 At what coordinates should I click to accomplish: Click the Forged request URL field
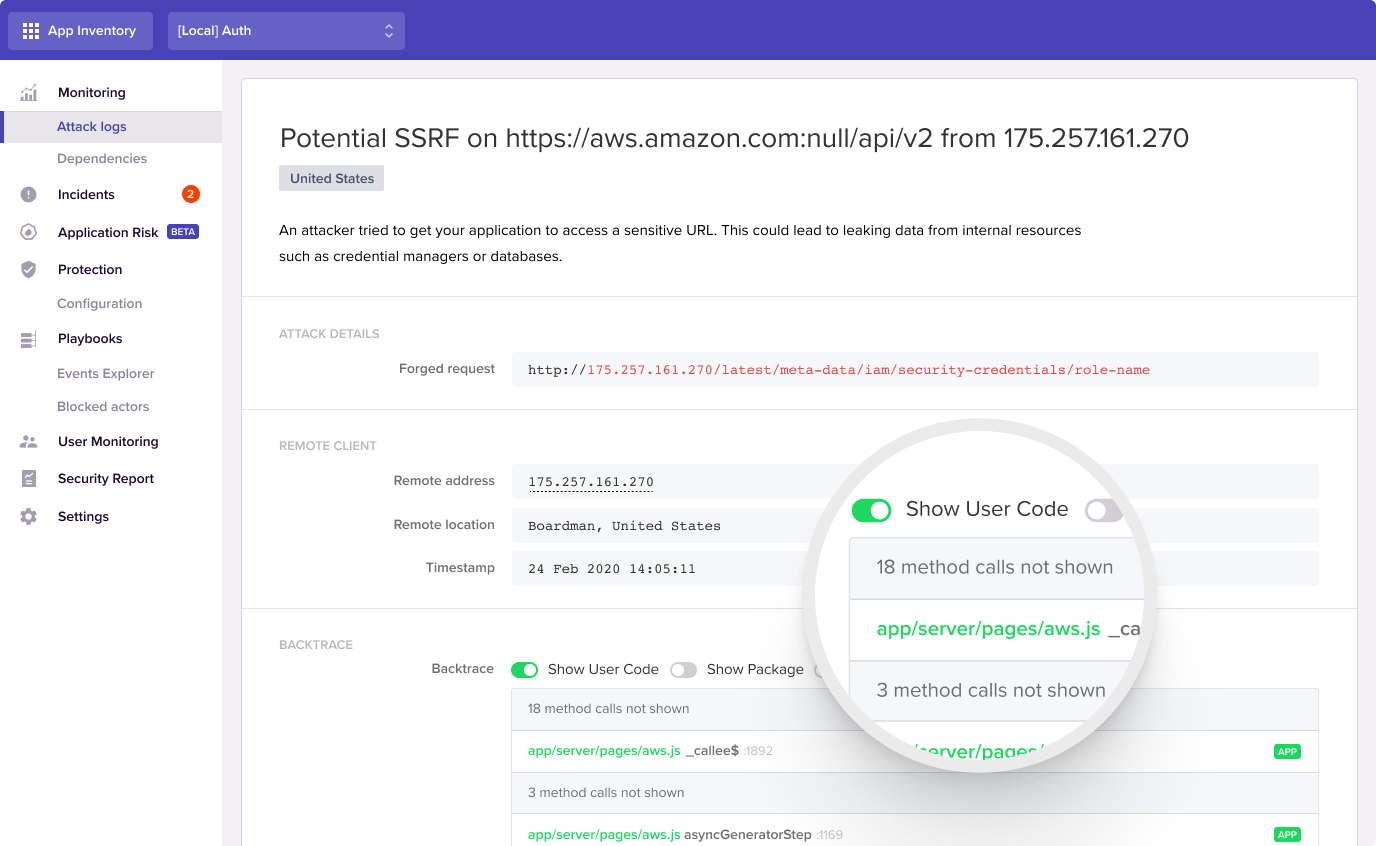tap(914, 370)
